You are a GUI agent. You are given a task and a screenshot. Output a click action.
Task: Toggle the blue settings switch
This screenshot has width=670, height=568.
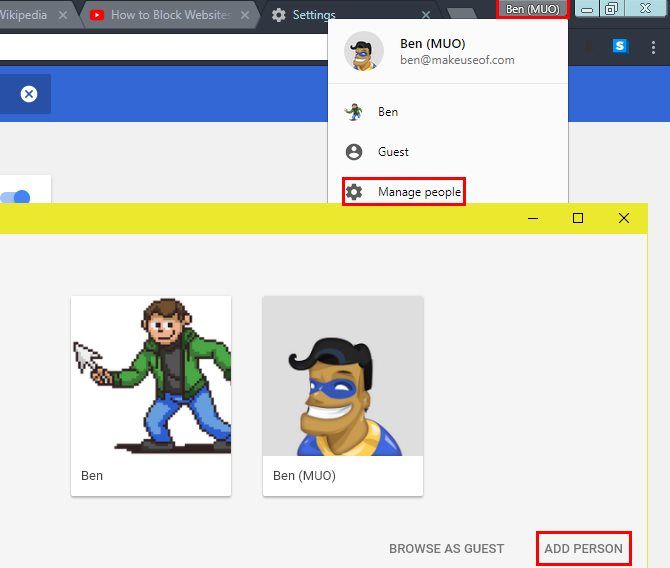(15, 197)
